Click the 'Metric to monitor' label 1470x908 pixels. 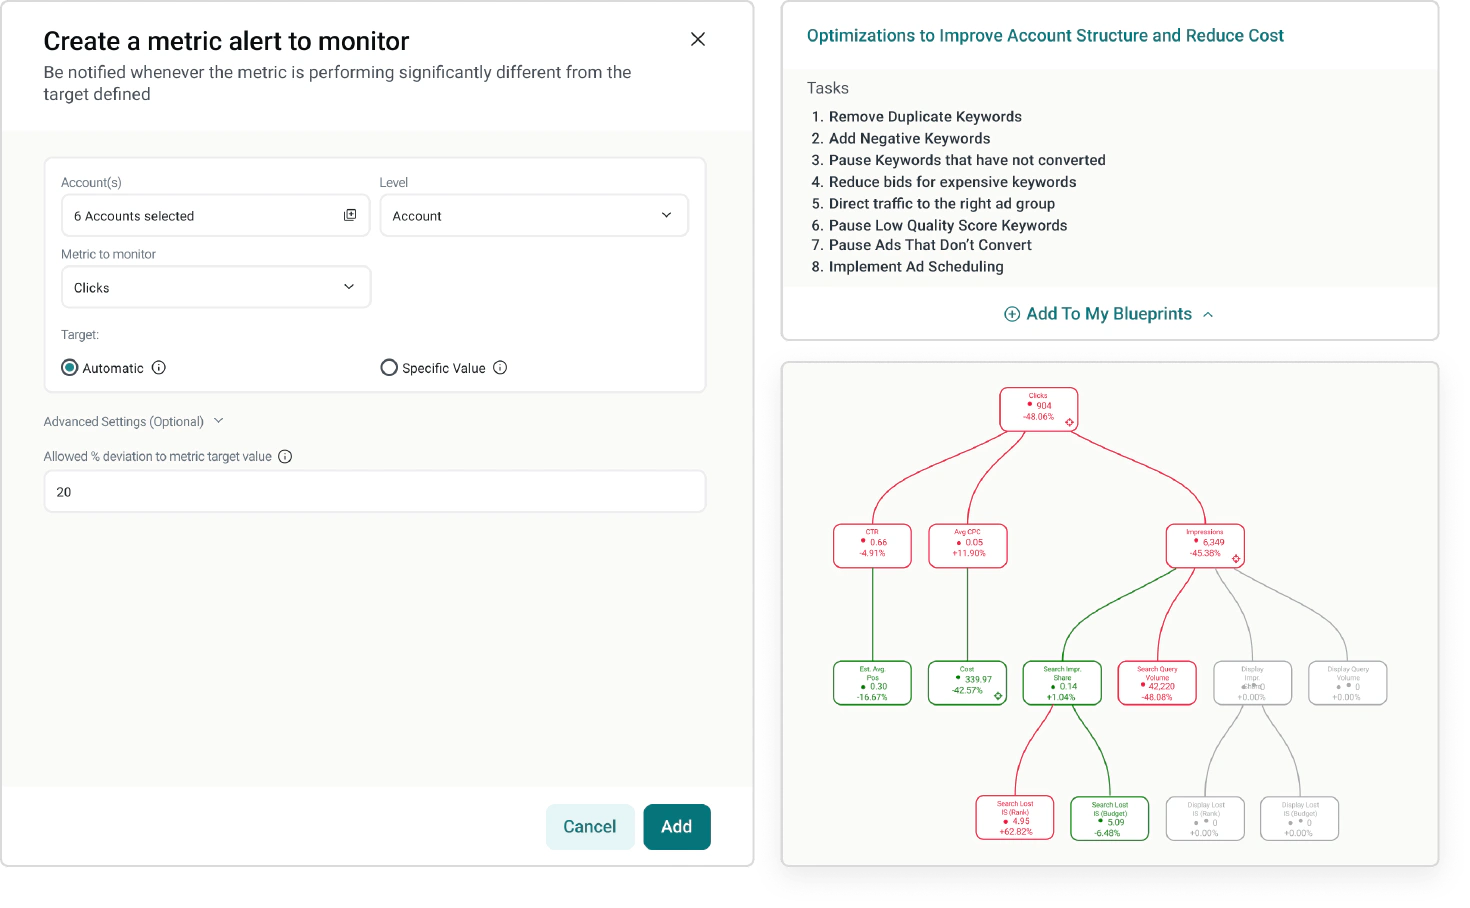click(x=108, y=254)
